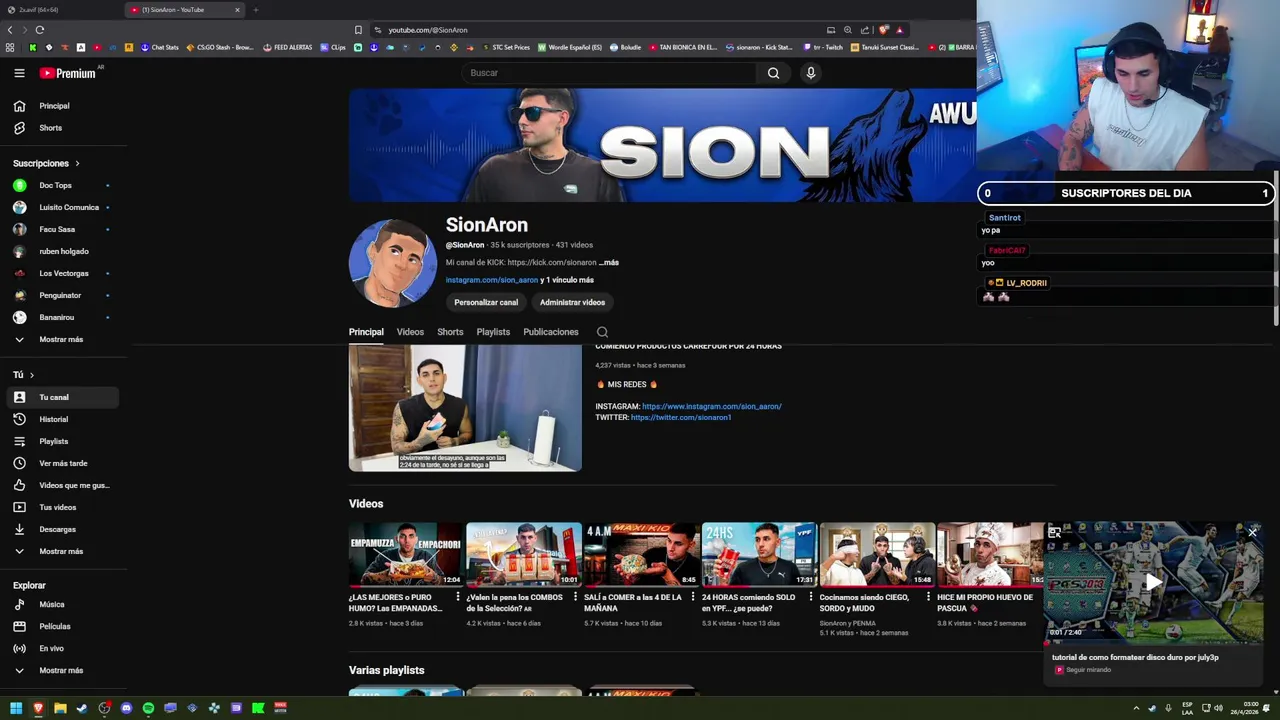Screen dimensions: 1280x720
Task: Open ruben holgado subscription channel
Action: point(63,251)
